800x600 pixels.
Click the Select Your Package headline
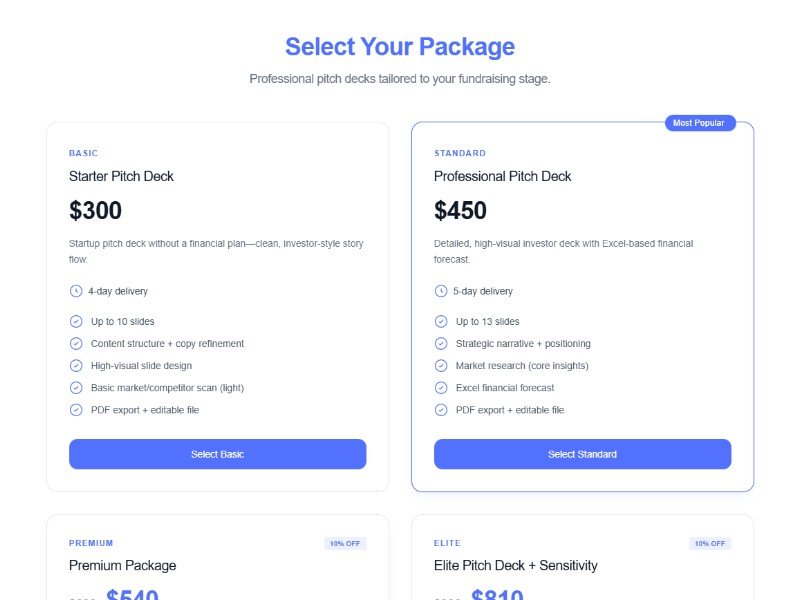[400, 46]
